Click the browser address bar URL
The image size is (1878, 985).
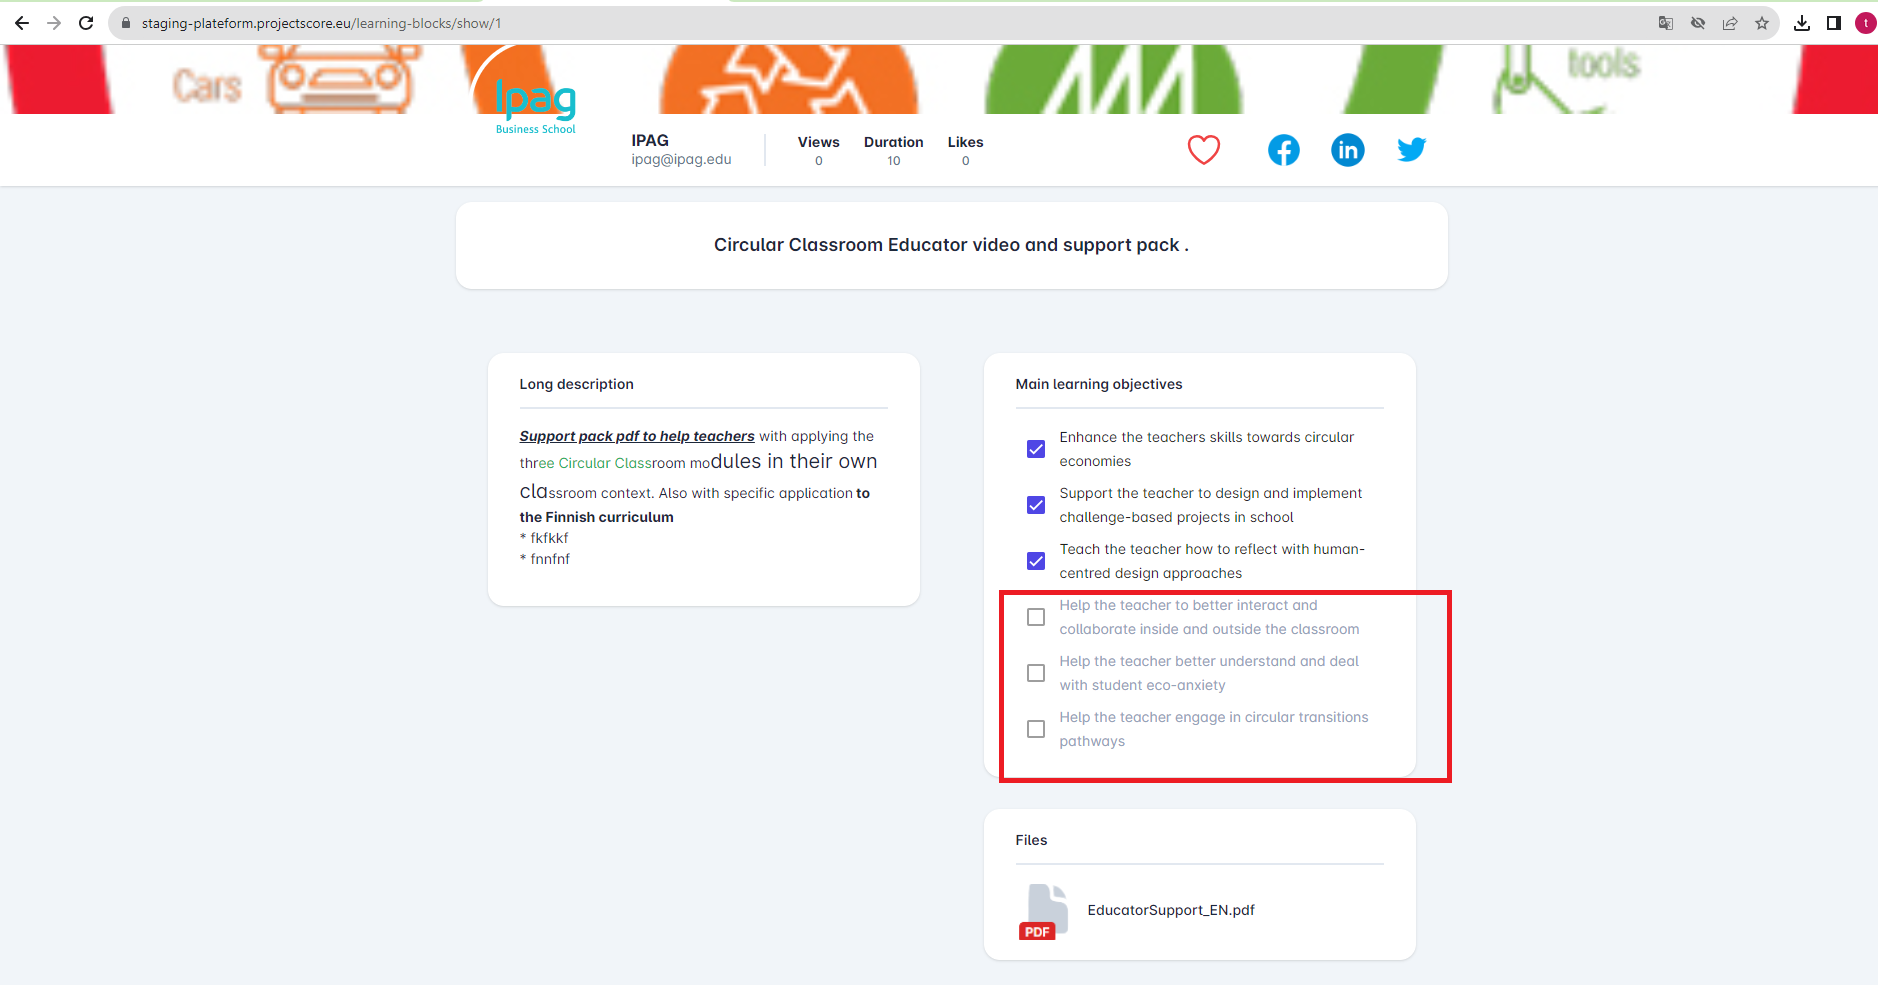pyautogui.click(x=321, y=23)
